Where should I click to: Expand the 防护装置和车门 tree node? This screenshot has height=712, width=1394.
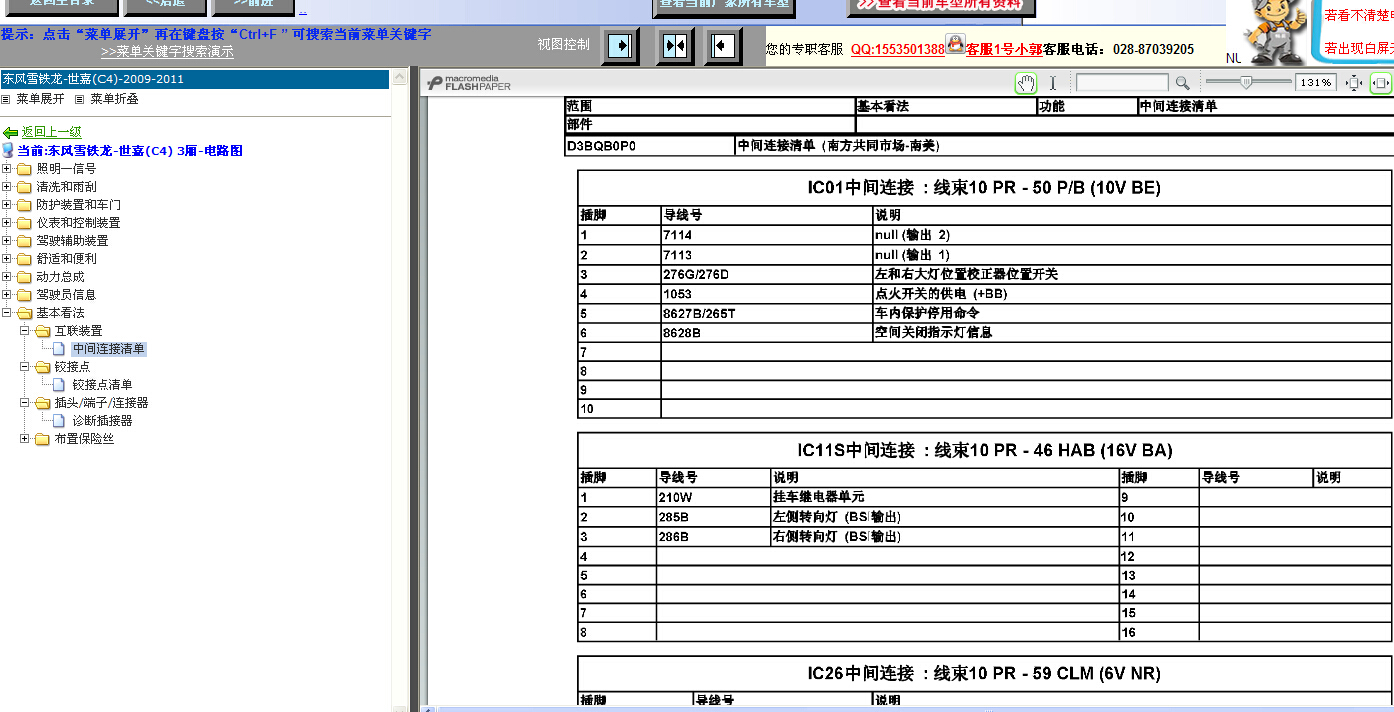(7, 205)
